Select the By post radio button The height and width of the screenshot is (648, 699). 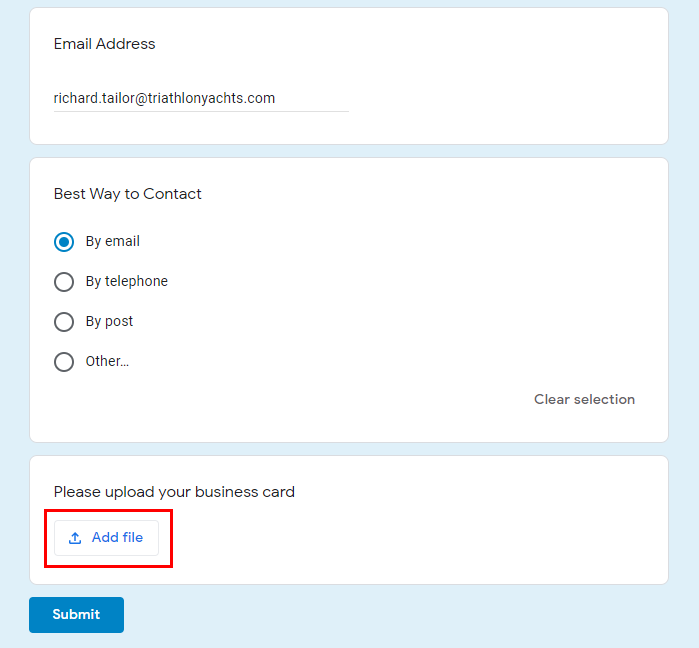[64, 322]
